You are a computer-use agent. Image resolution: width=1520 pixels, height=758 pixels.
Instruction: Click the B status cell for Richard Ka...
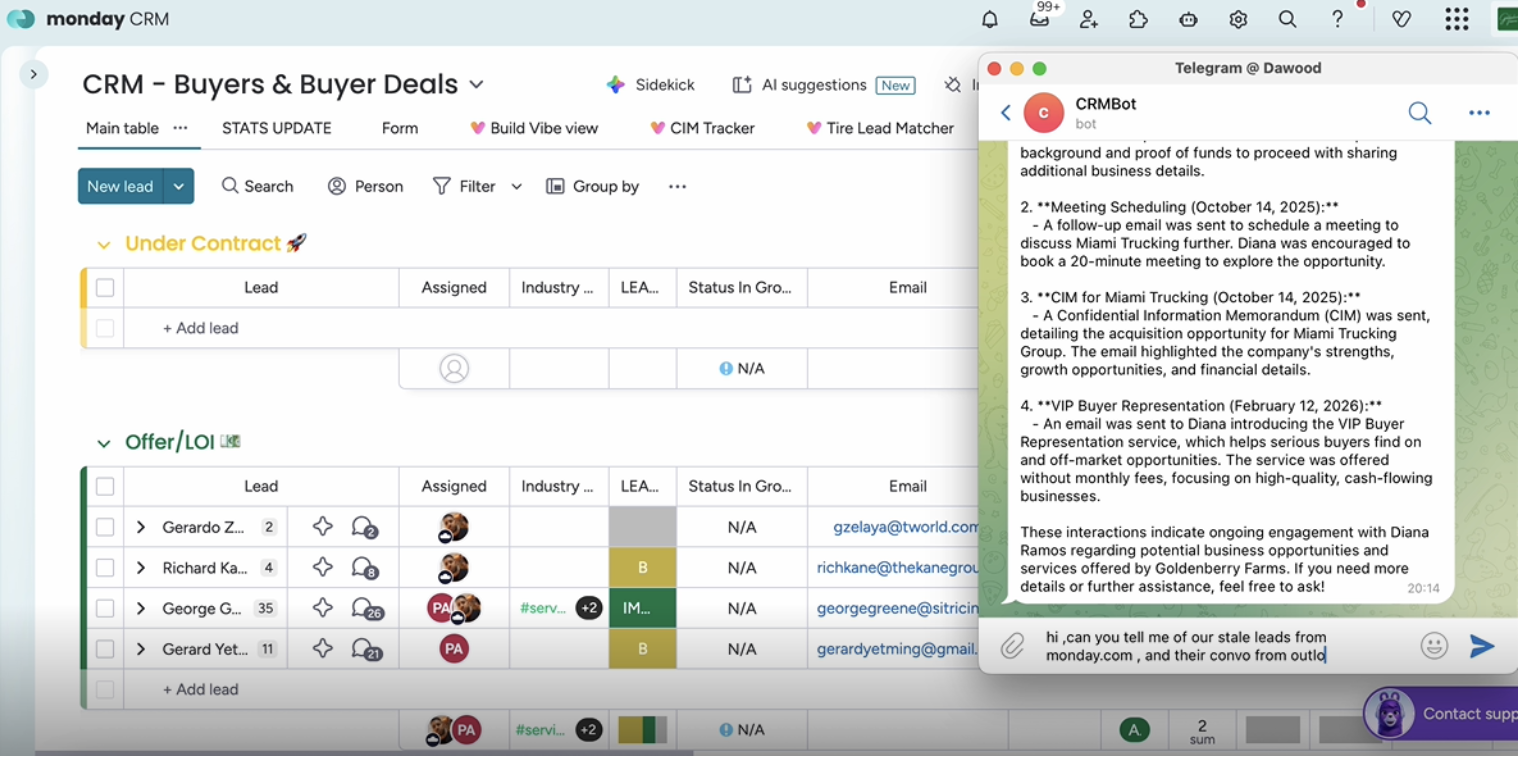click(x=642, y=568)
